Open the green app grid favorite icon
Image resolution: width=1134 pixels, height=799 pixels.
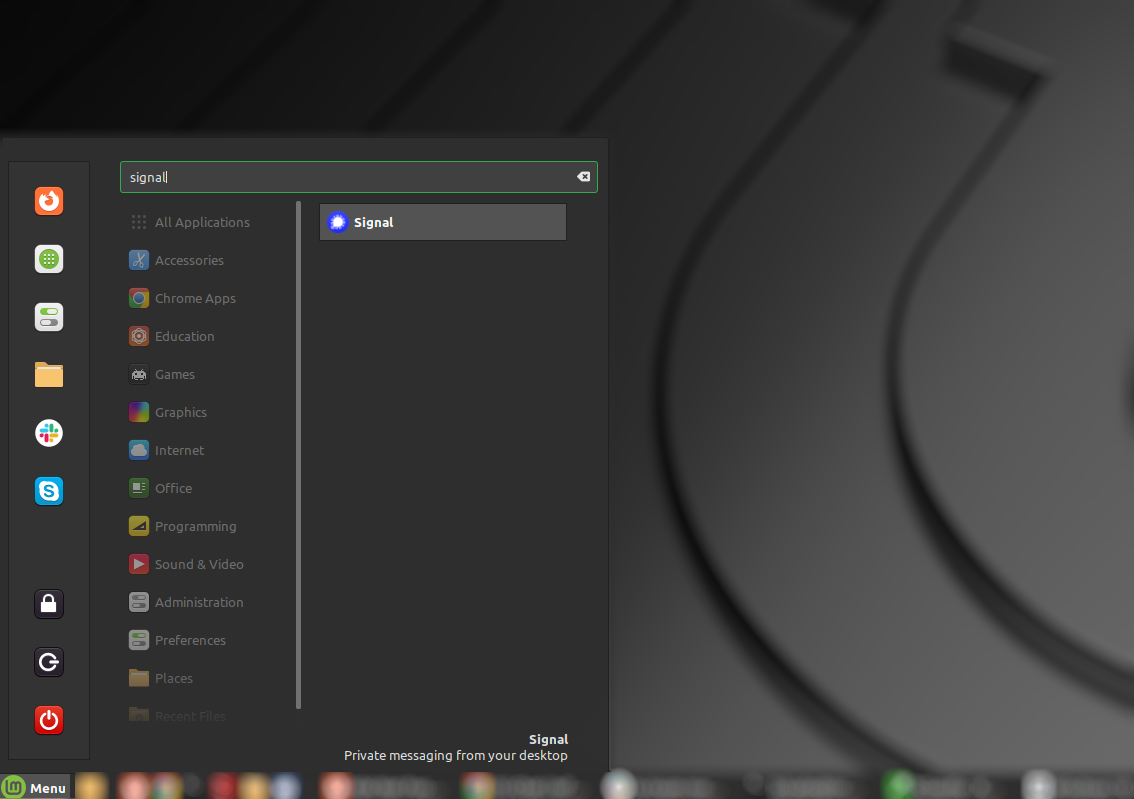point(49,259)
